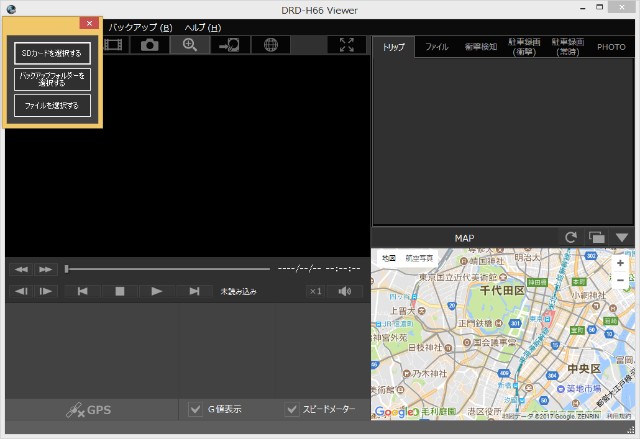Click the fast forward playback button
The image size is (640, 439).
click(x=45, y=269)
